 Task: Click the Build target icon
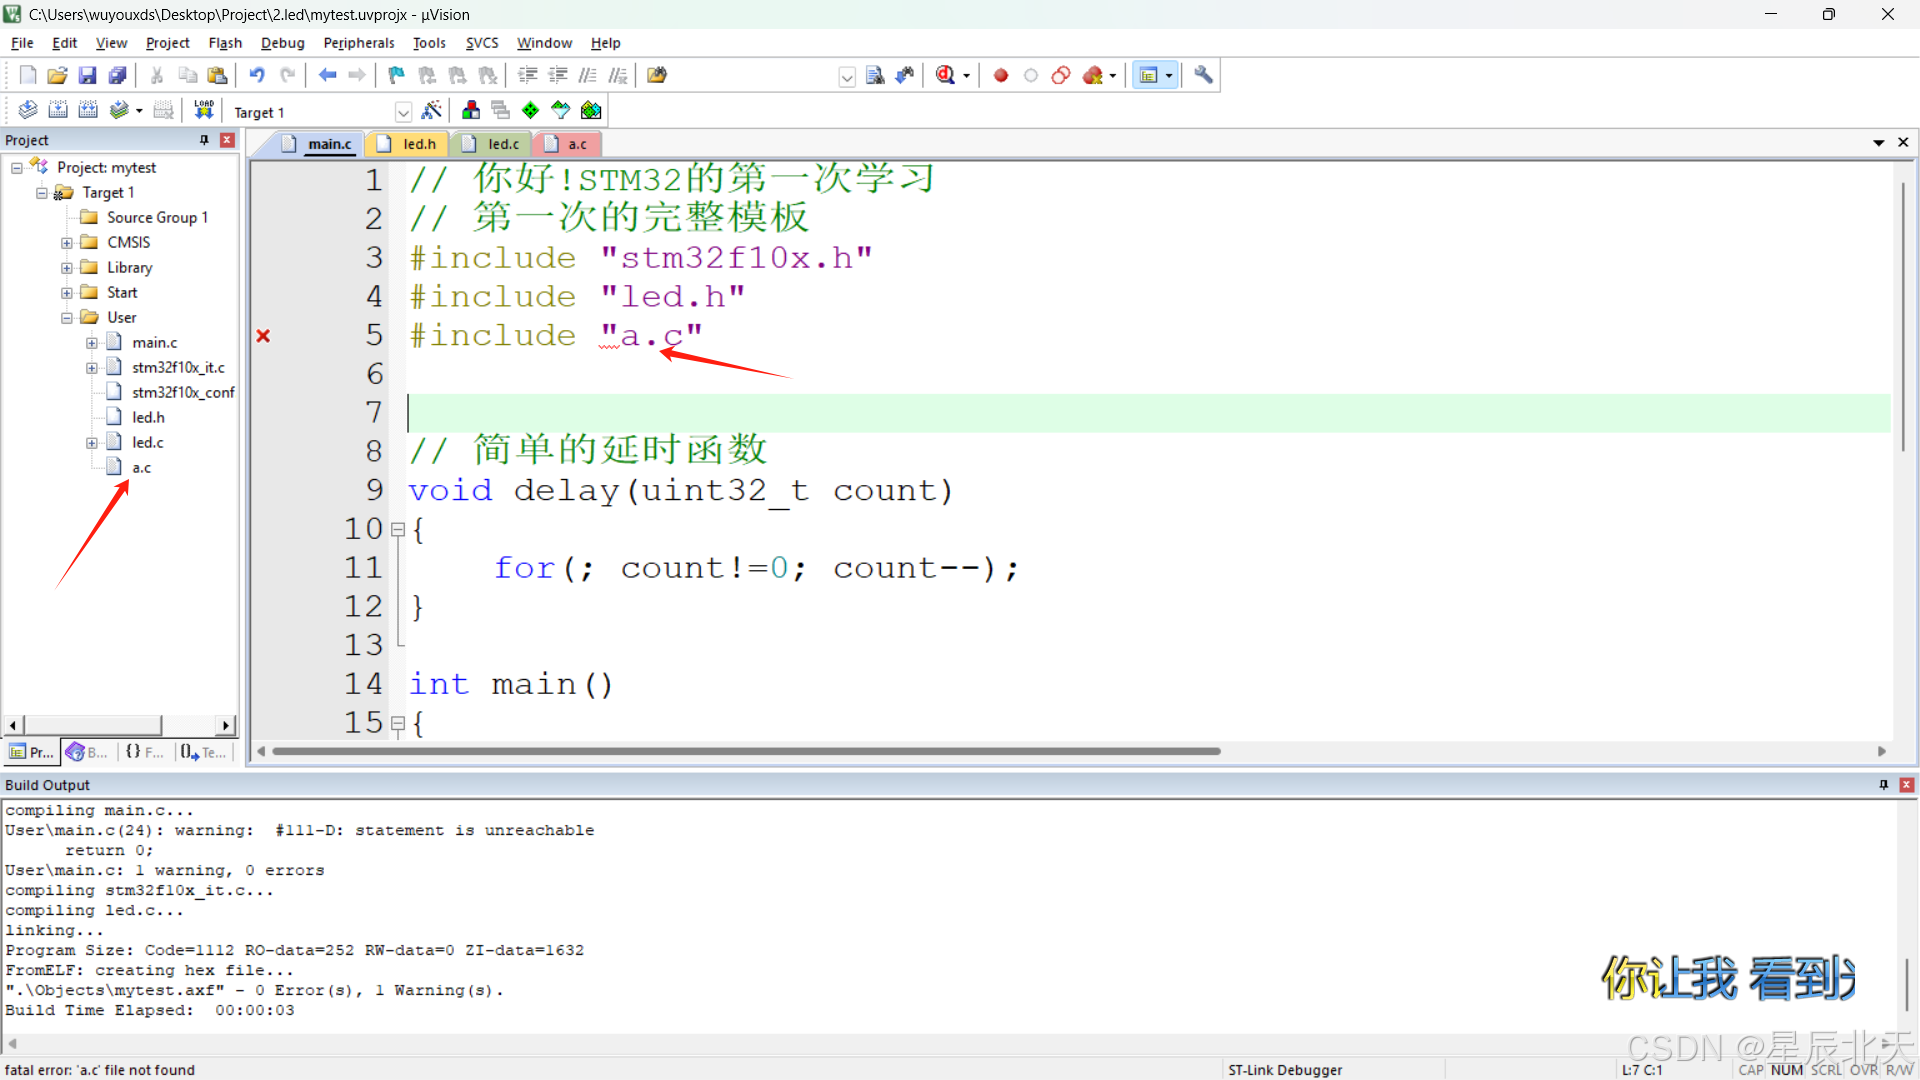click(58, 110)
